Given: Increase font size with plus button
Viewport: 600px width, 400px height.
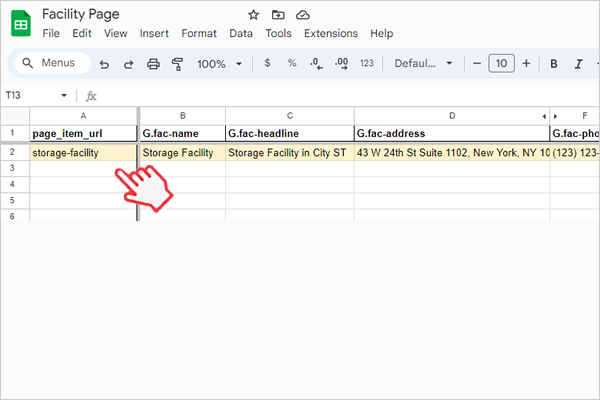Looking at the screenshot, I should [526, 64].
